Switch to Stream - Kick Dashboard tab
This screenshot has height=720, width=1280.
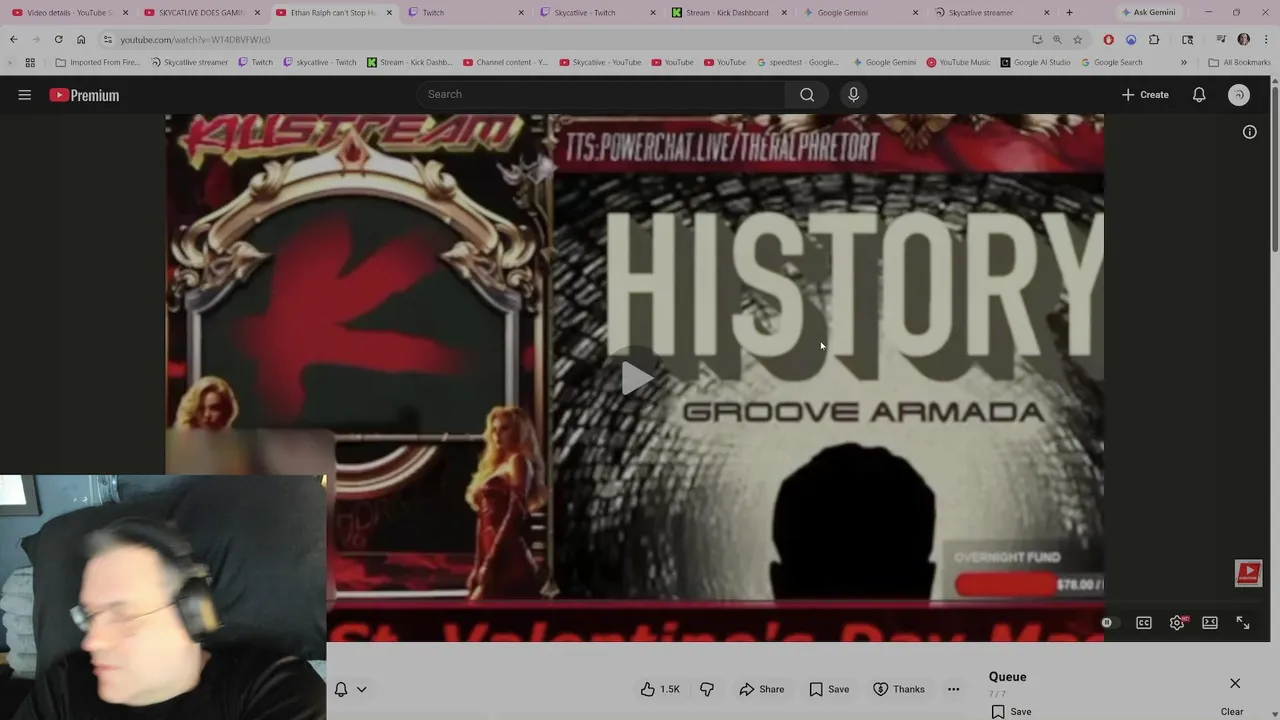tap(729, 13)
